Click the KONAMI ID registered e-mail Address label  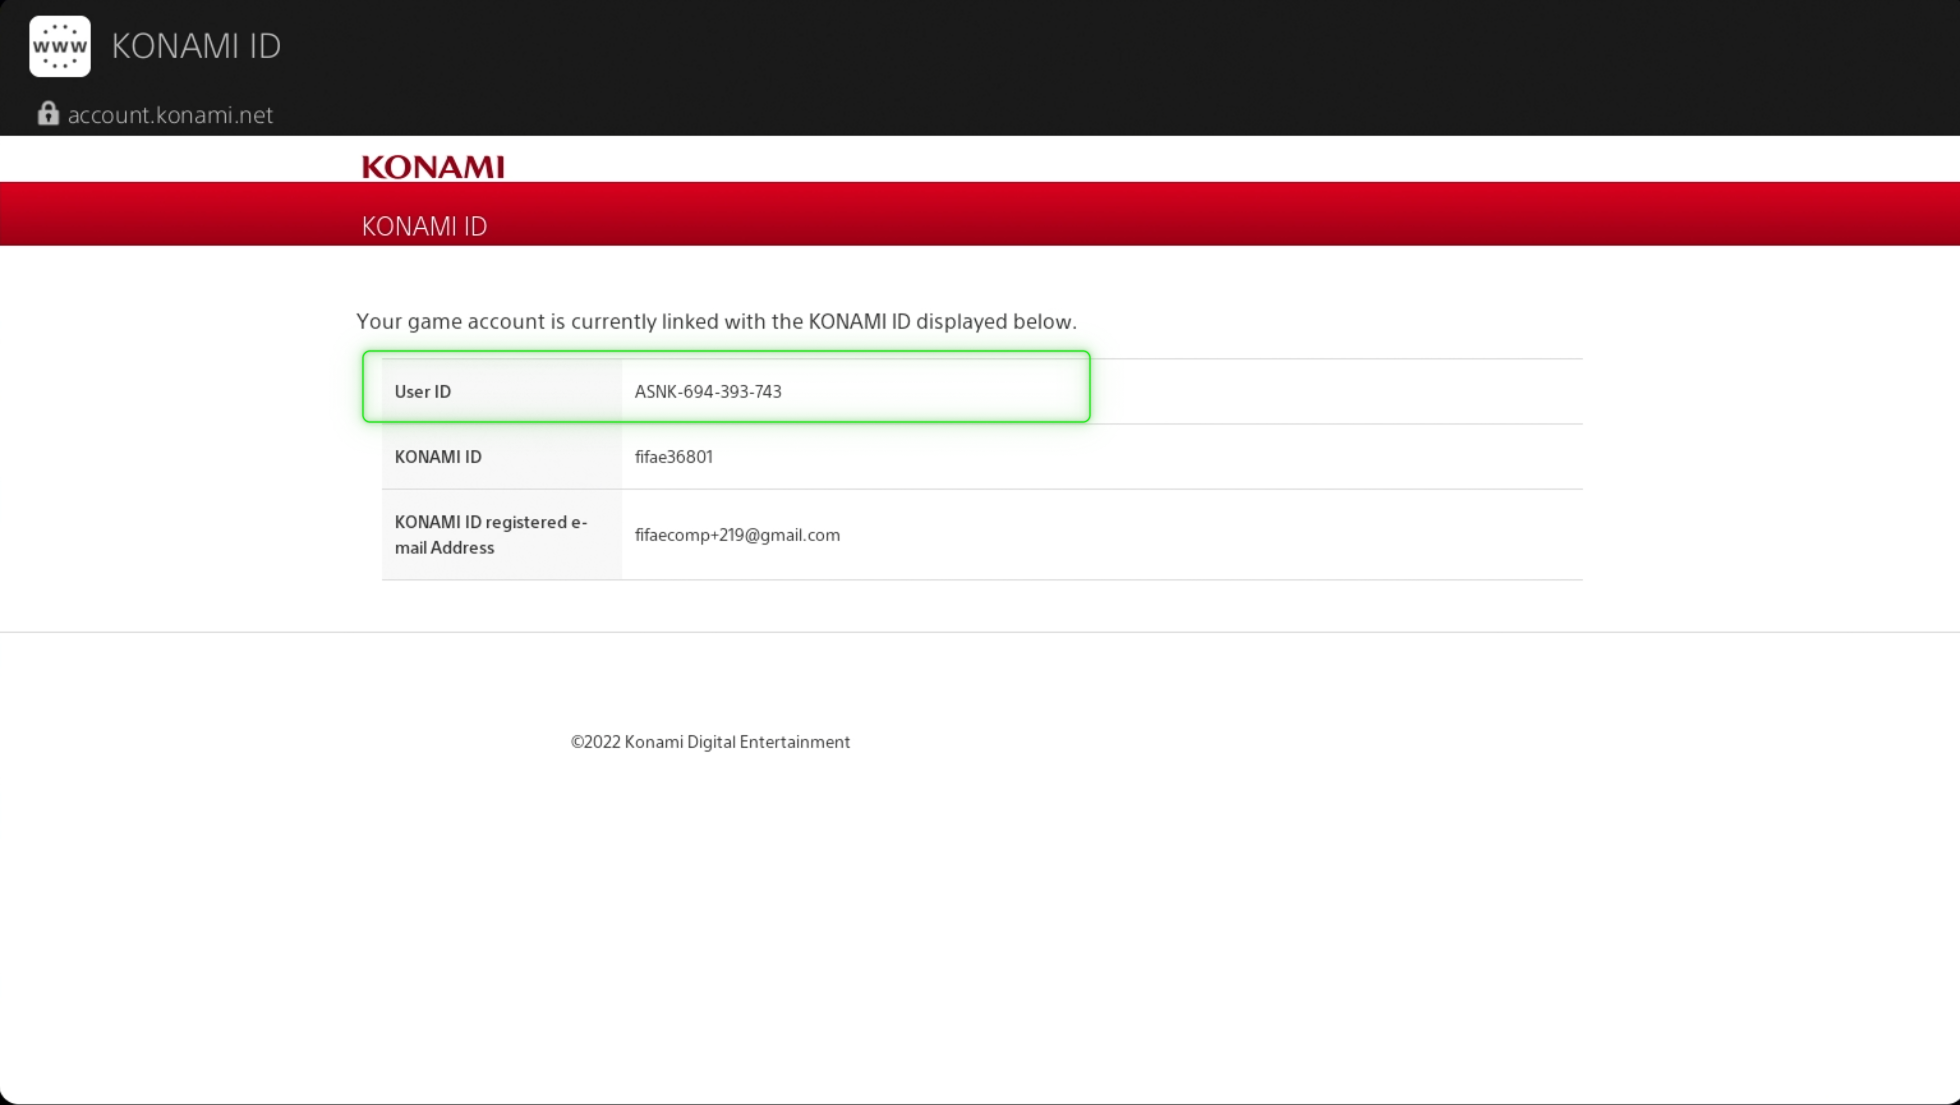point(490,534)
